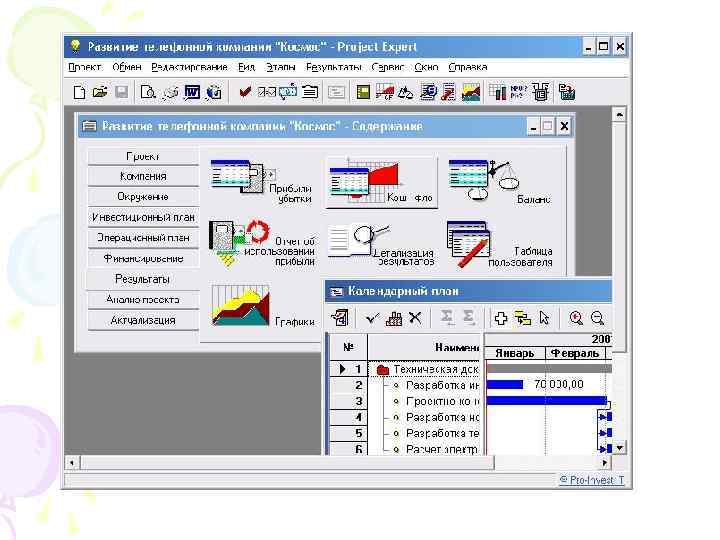Follow the Pro-Invest link in status bar
The width and height of the screenshot is (720, 540).
(592, 480)
